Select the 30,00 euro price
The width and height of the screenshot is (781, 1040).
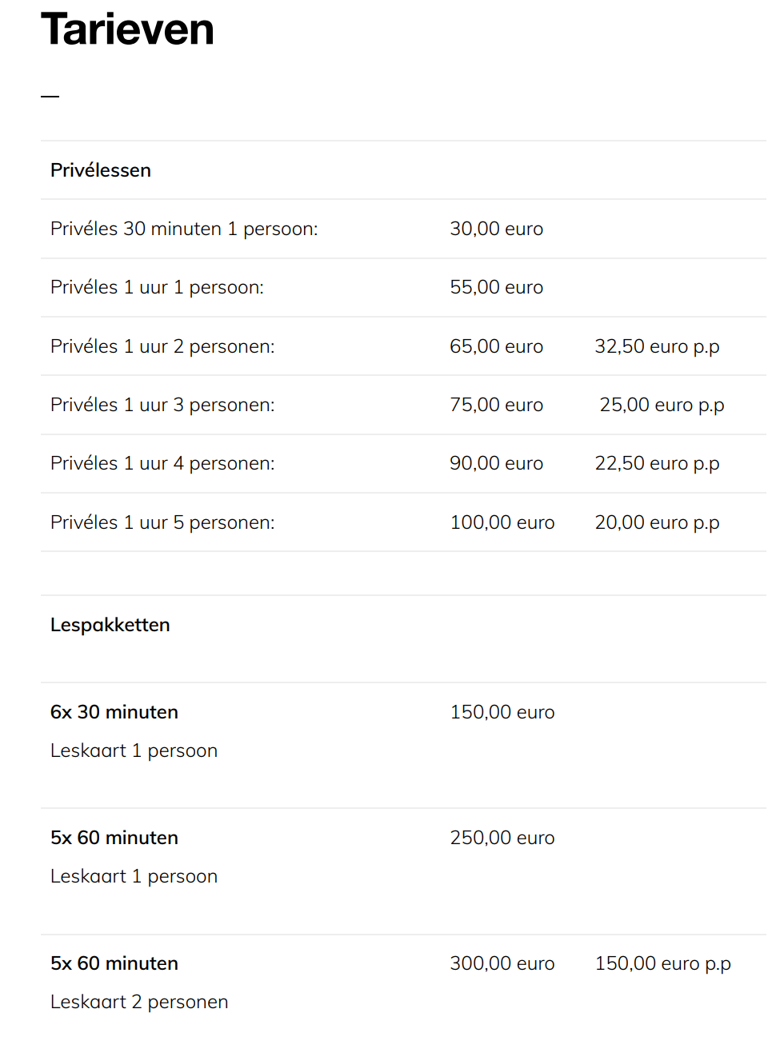497,229
